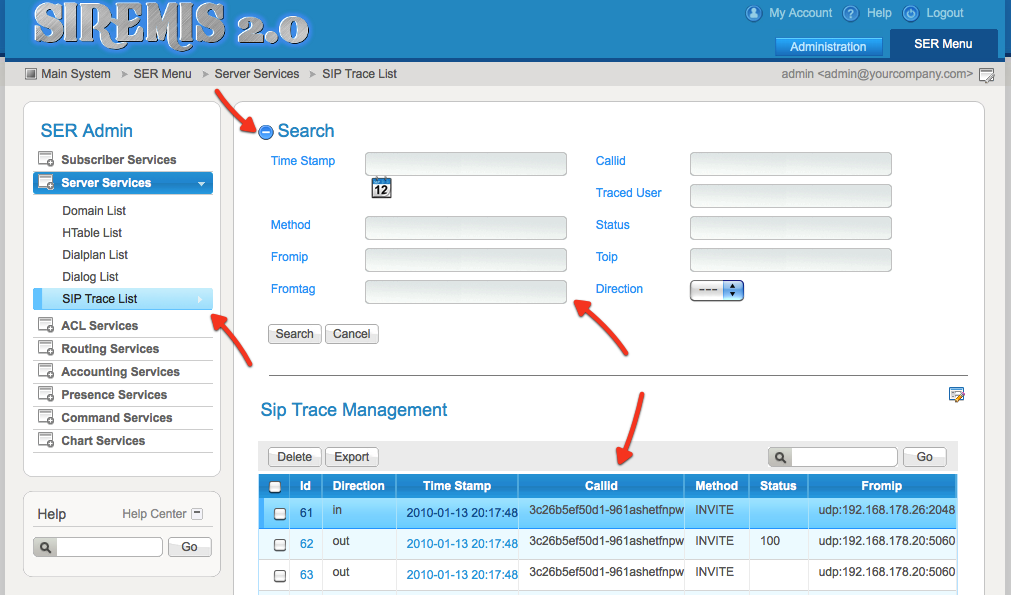Collapse the Help Center panel
This screenshot has height=595, width=1011.
click(x=197, y=514)
